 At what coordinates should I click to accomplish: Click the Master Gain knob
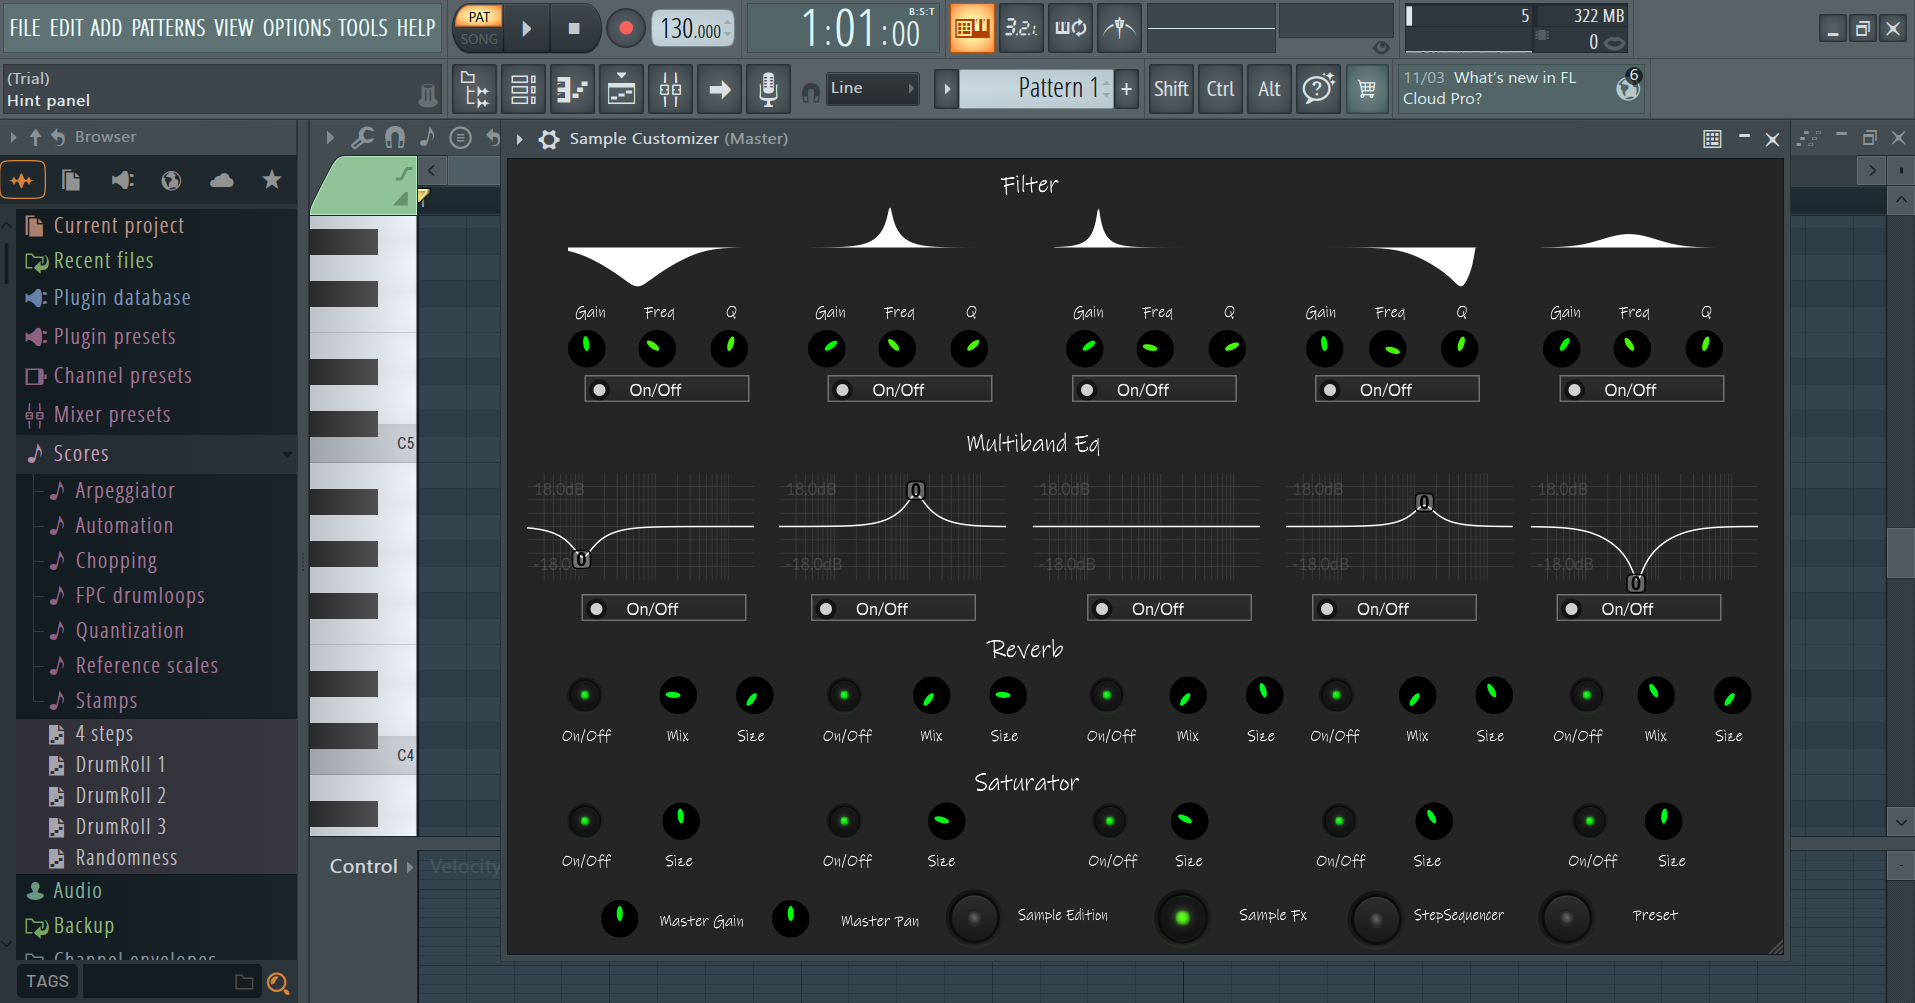click(619, 917)
